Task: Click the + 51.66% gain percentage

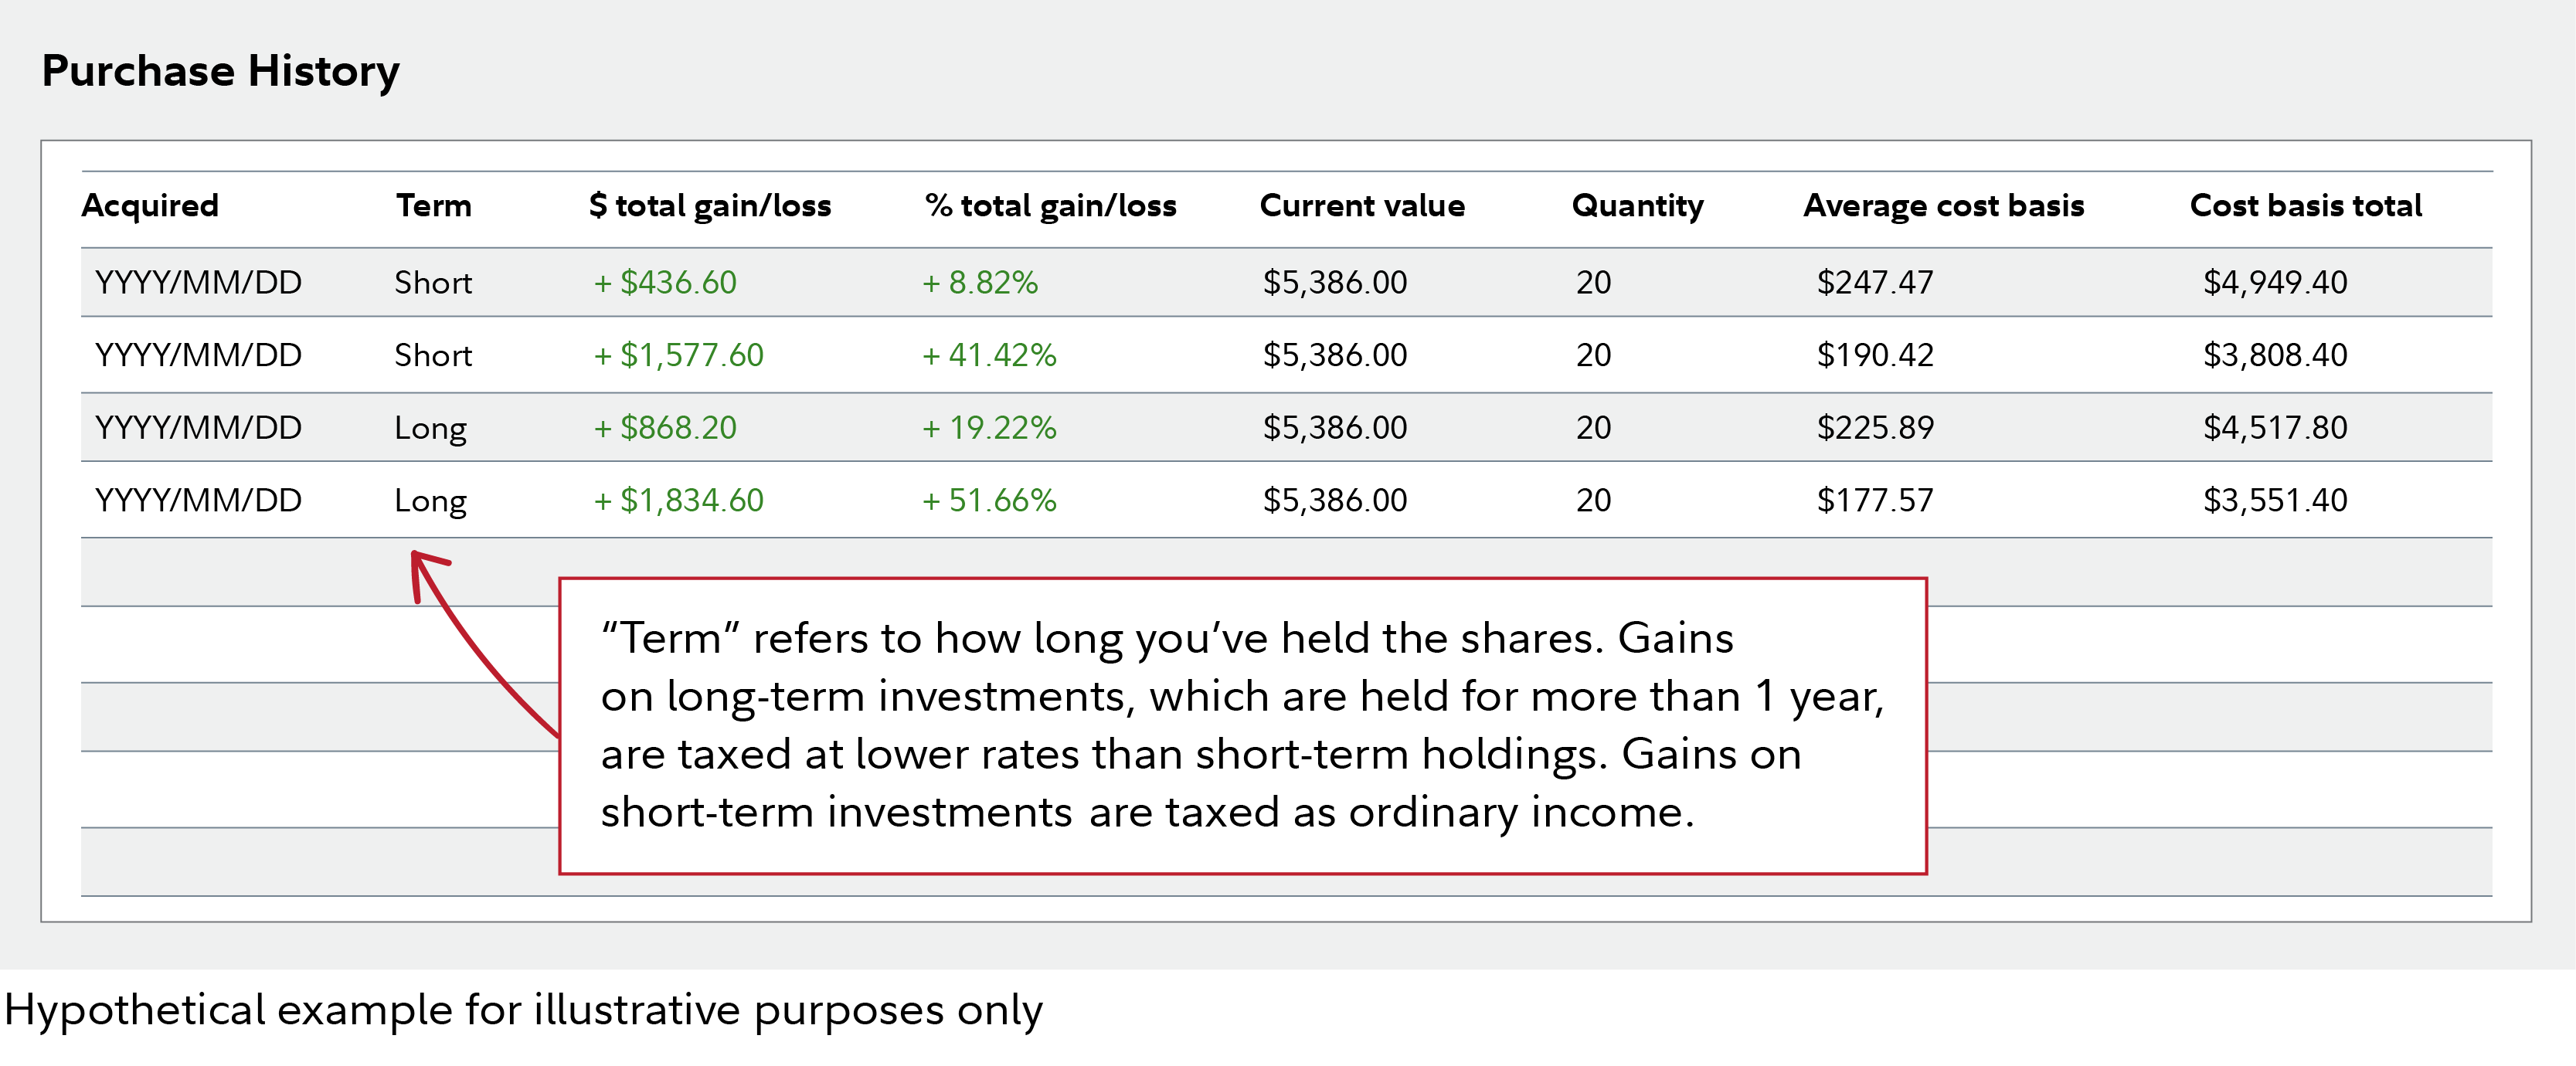Action: pyautogui.click(x=989, y=500)
